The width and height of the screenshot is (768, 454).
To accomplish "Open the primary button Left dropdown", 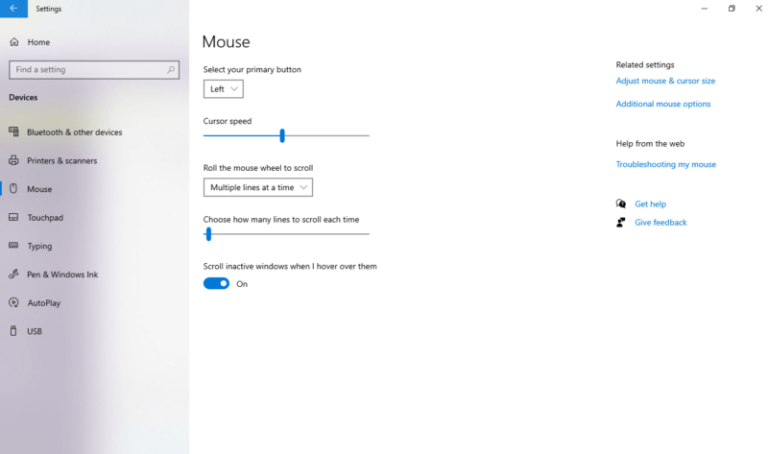I will coord(223,89).
